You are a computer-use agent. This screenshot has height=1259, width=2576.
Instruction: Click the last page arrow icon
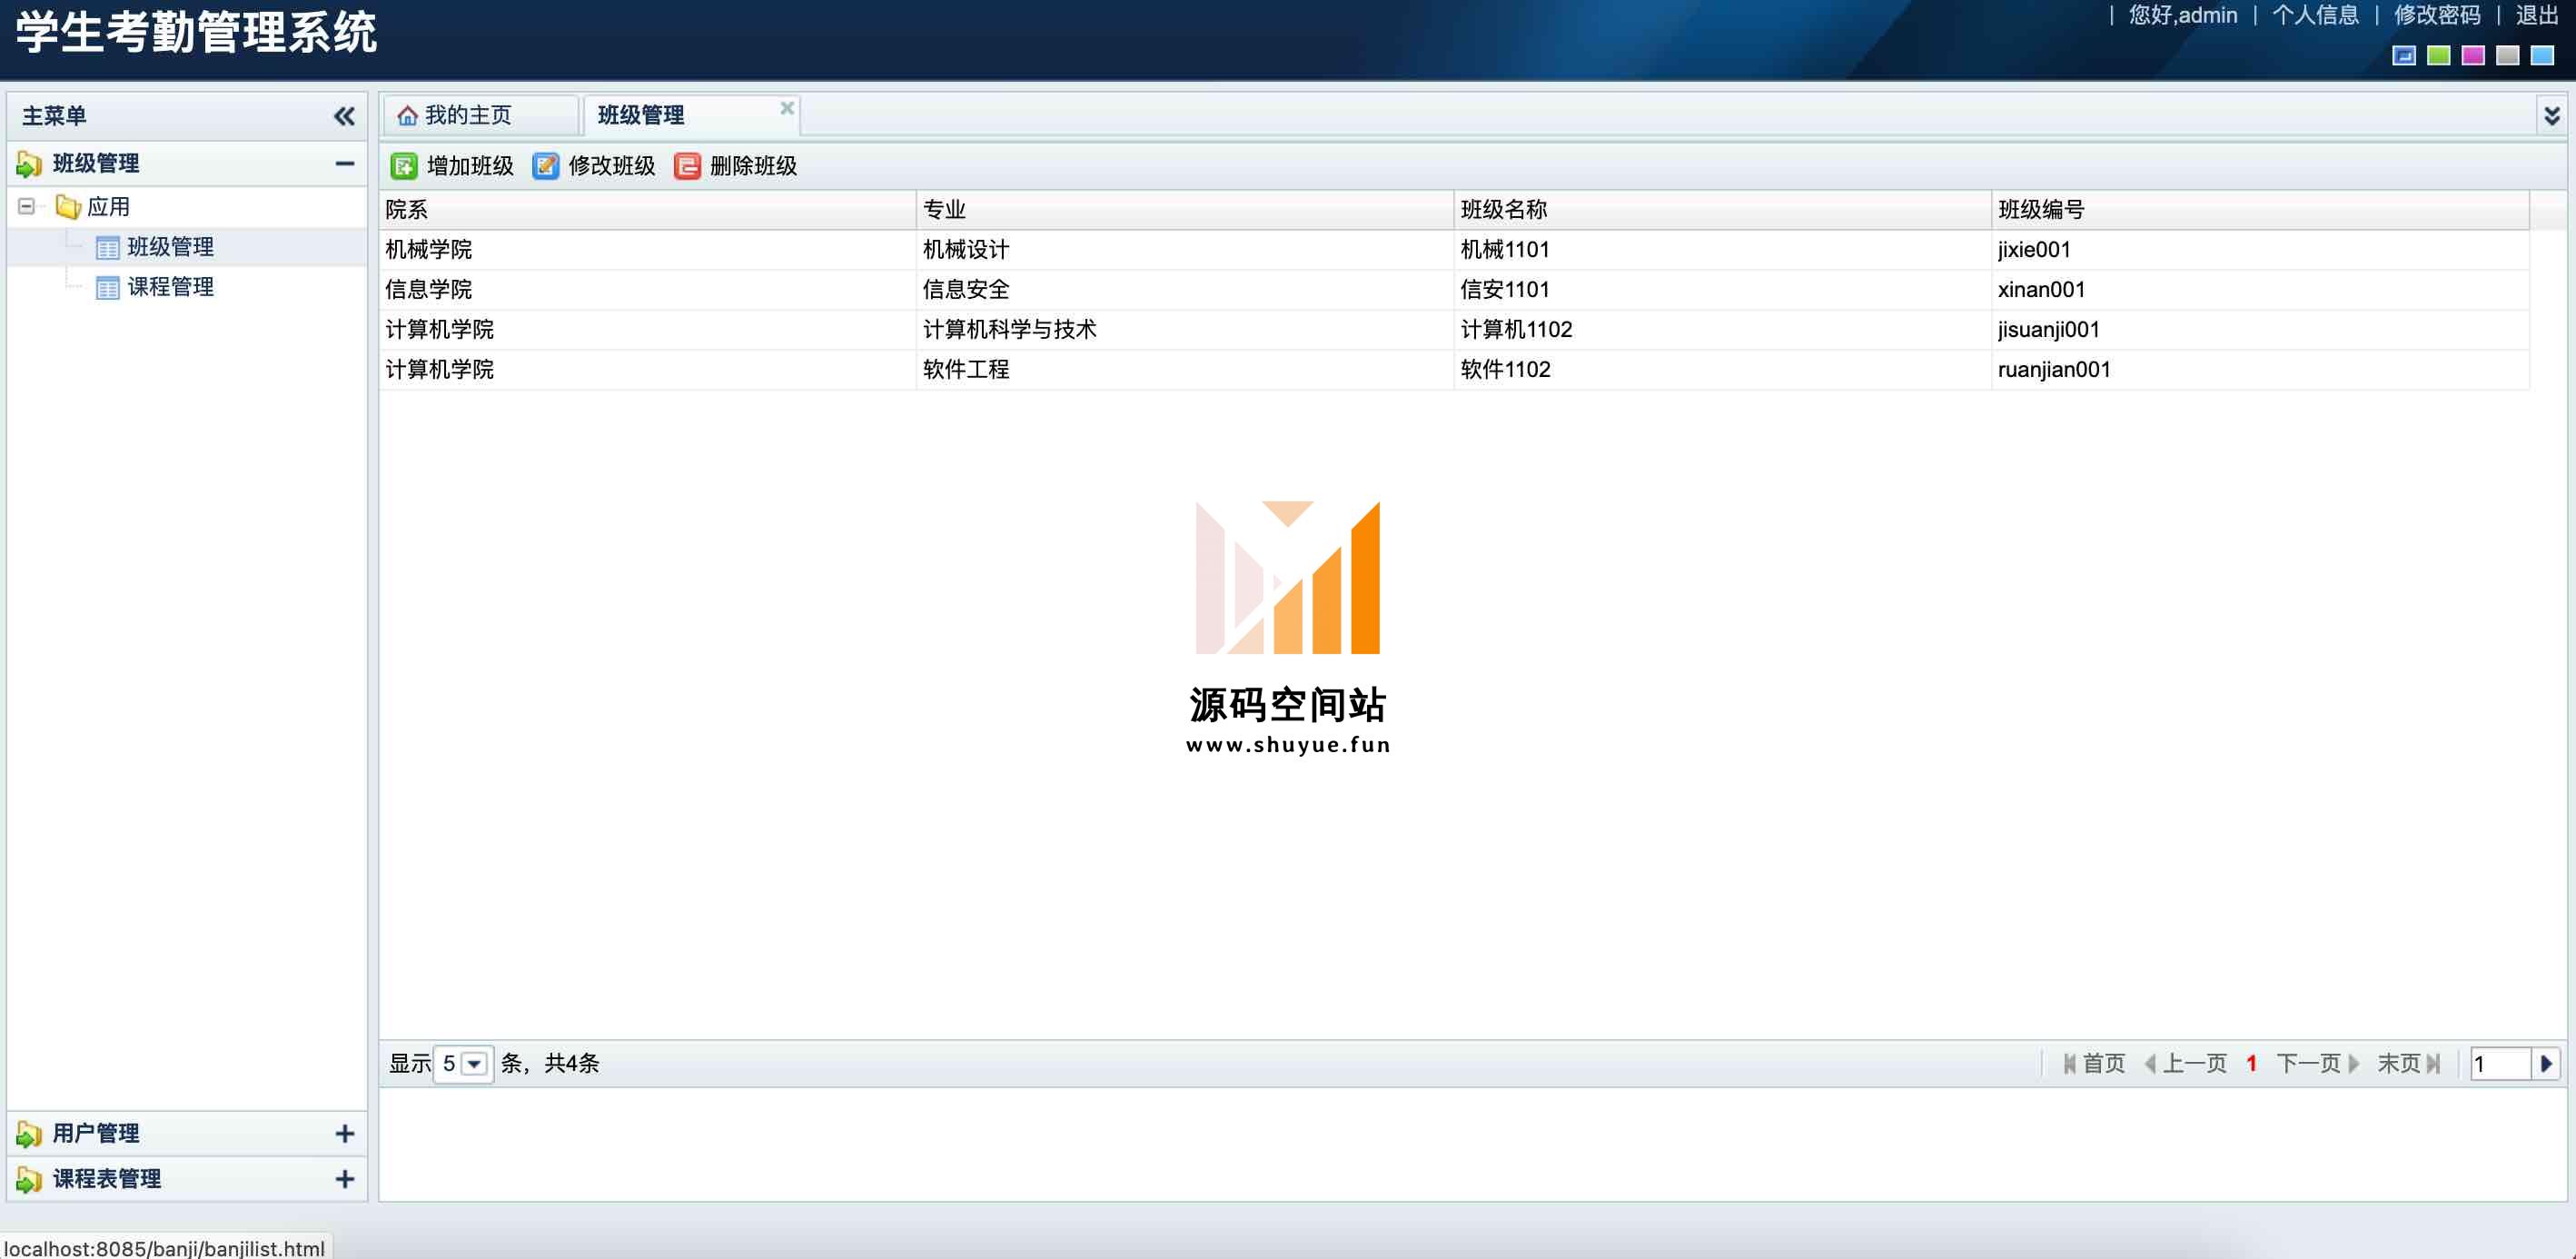pos(2433,1064)
